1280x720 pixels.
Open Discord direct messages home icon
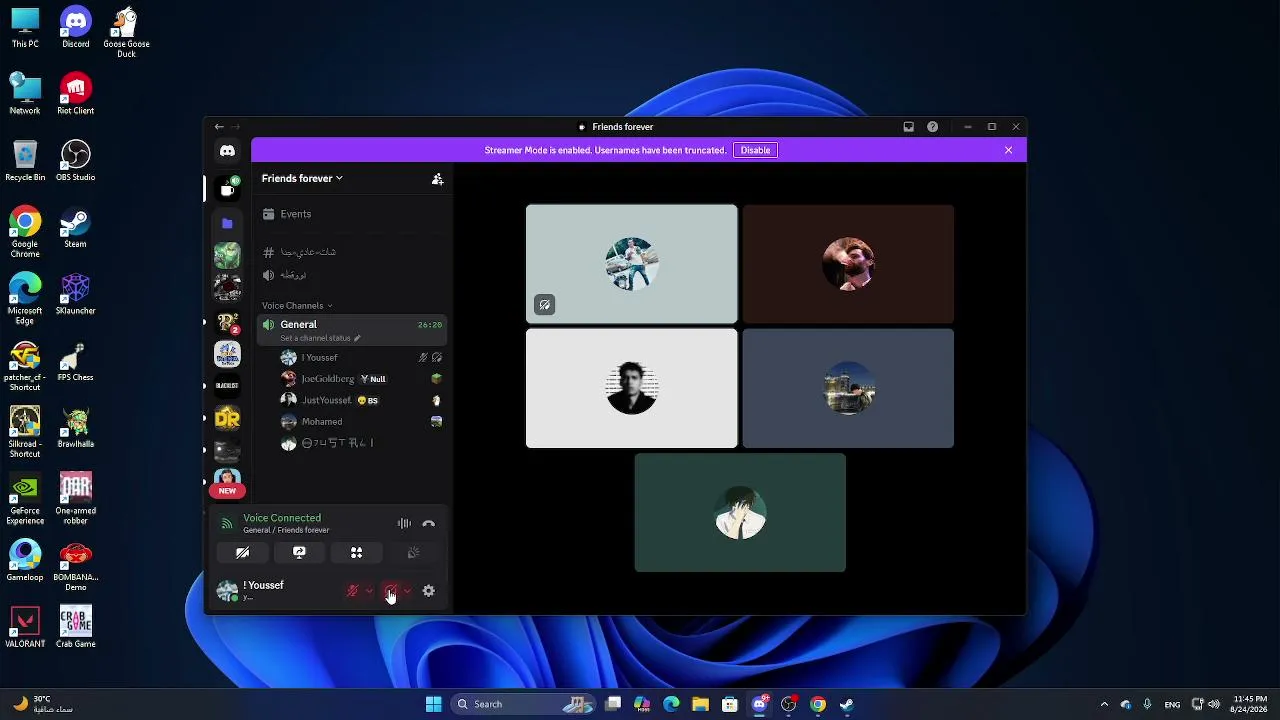click(x=227, y=150)
